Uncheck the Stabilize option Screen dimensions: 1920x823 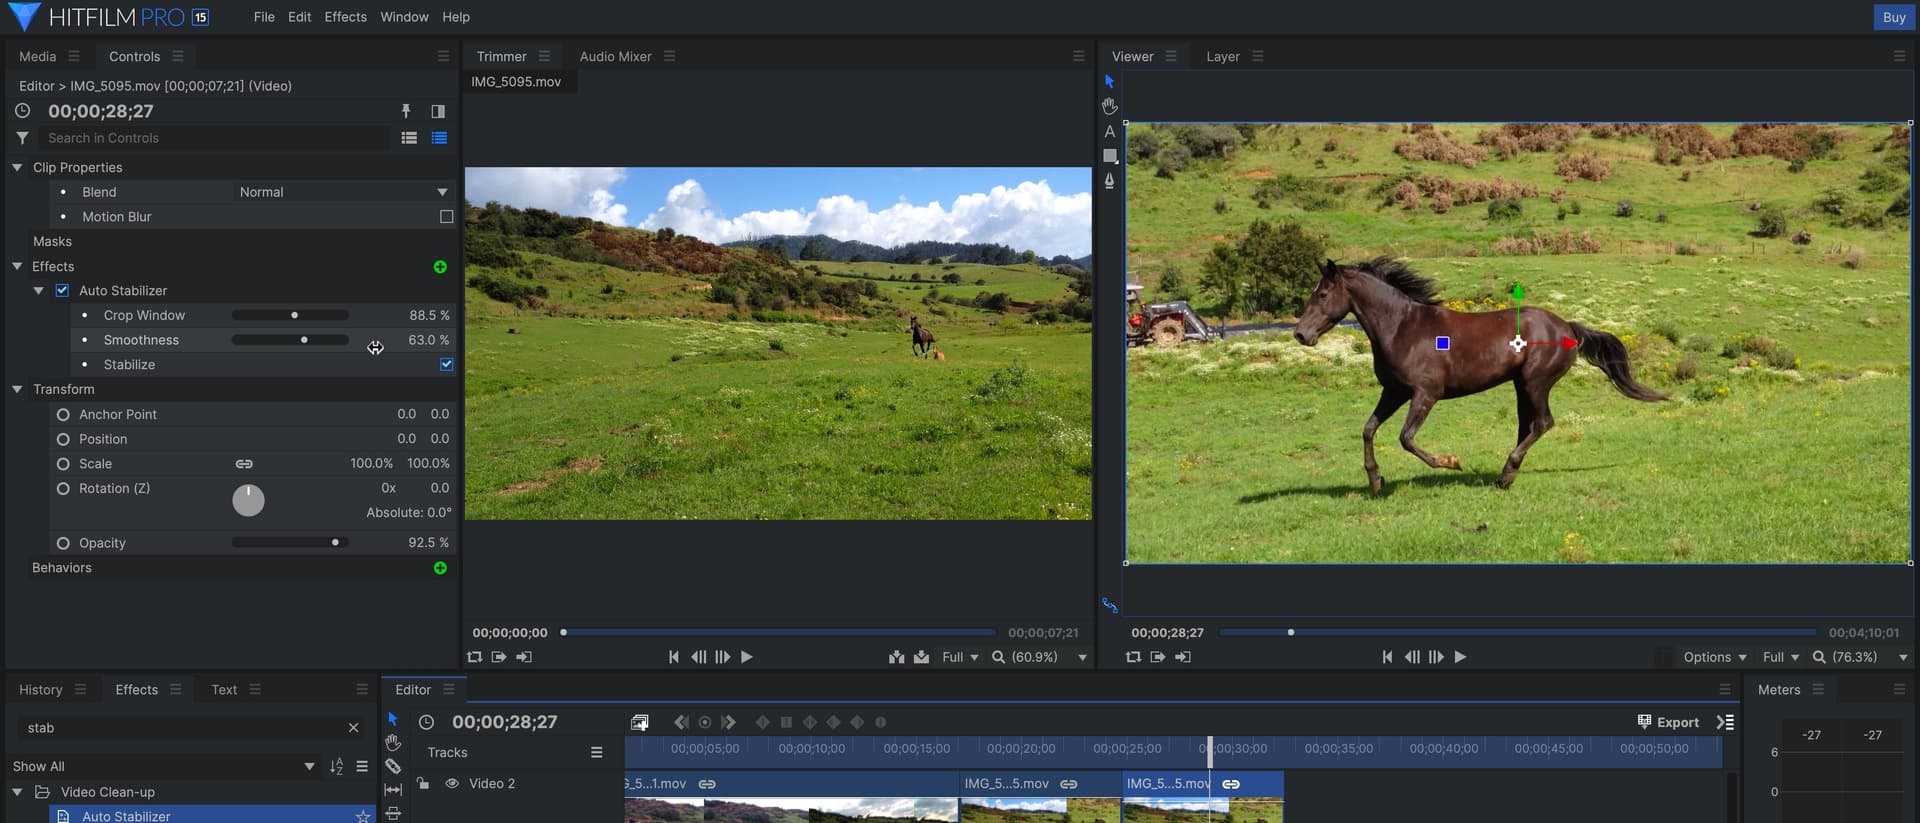click(x=446, y=365)
